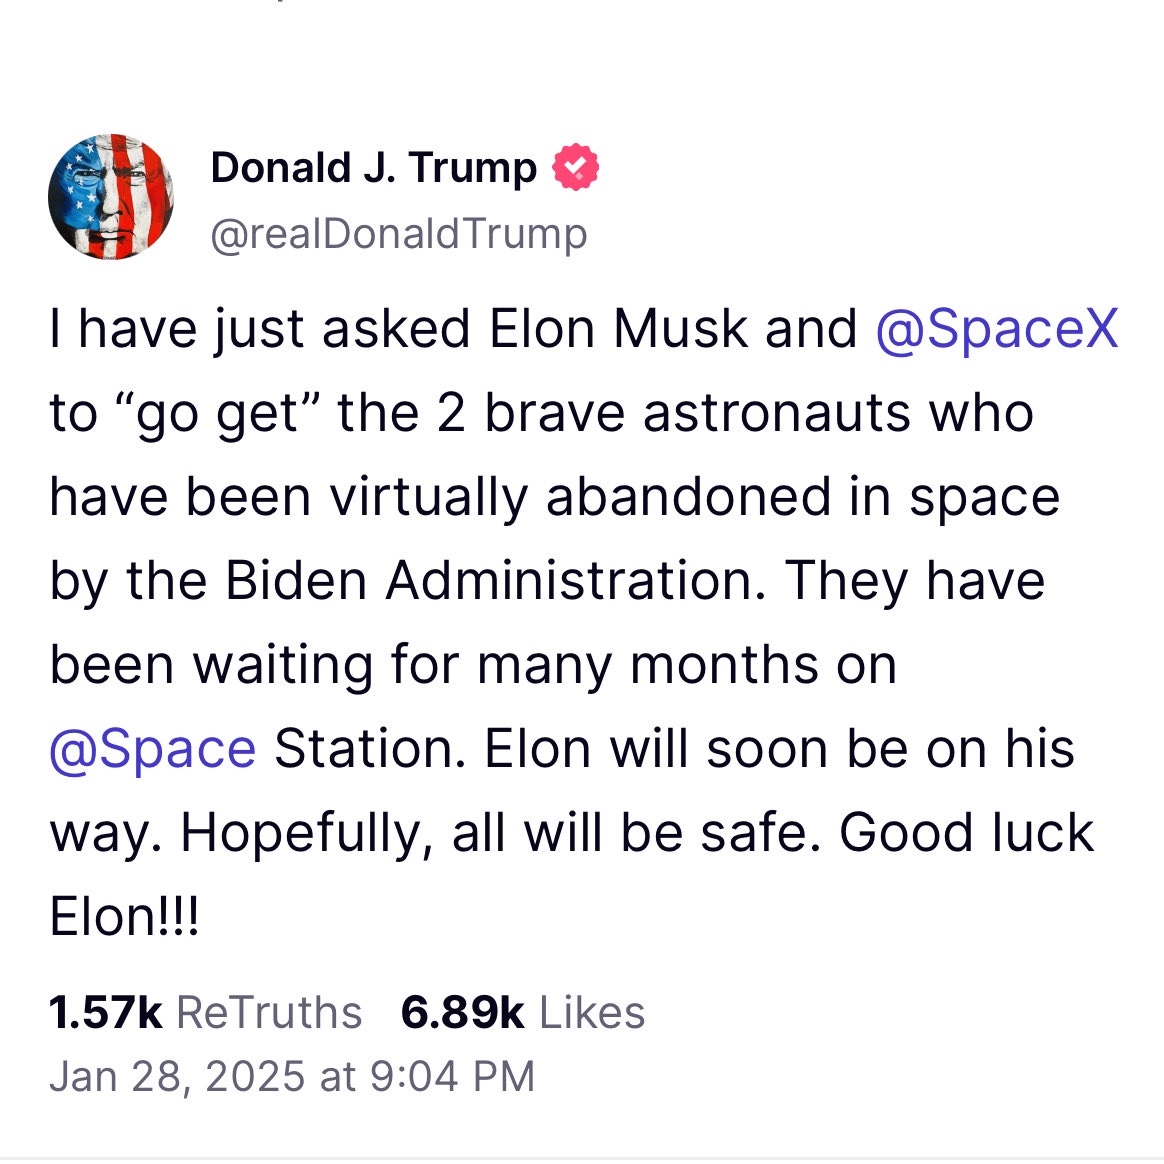Select the bold 1.57k count
Screen dimensions: 1164x1164
105,1013
